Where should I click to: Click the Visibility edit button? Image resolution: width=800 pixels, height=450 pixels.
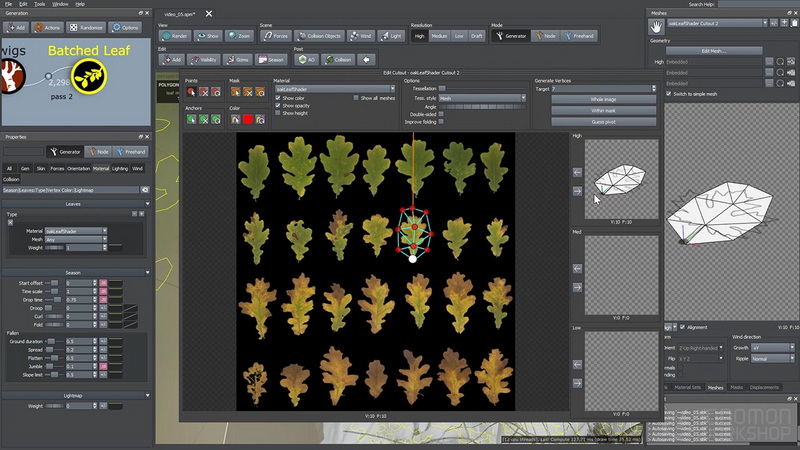click(204, 60)
